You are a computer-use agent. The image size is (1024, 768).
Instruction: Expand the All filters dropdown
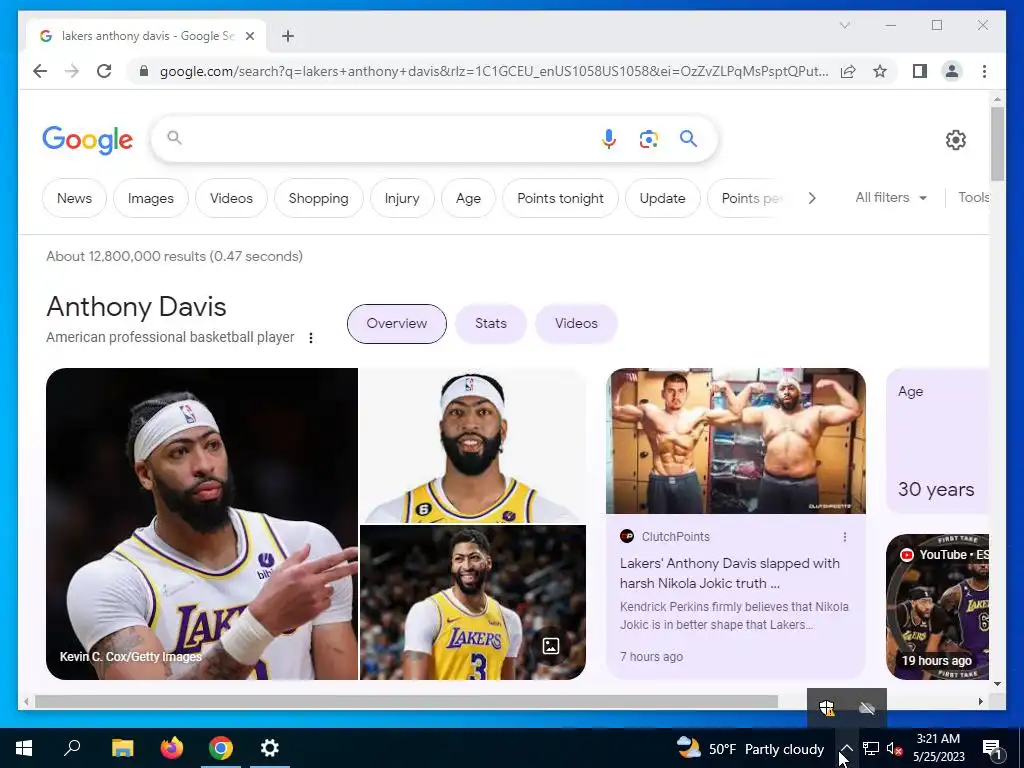(x=891, y=197)
